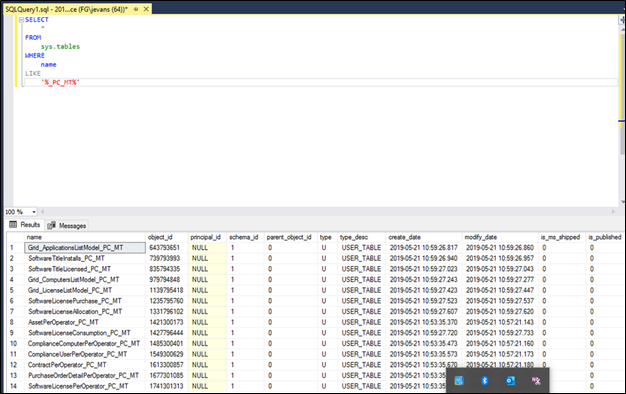626x394 pixels.
Task: Click the WHERE keyword in the query
Action: click(35, 55)
